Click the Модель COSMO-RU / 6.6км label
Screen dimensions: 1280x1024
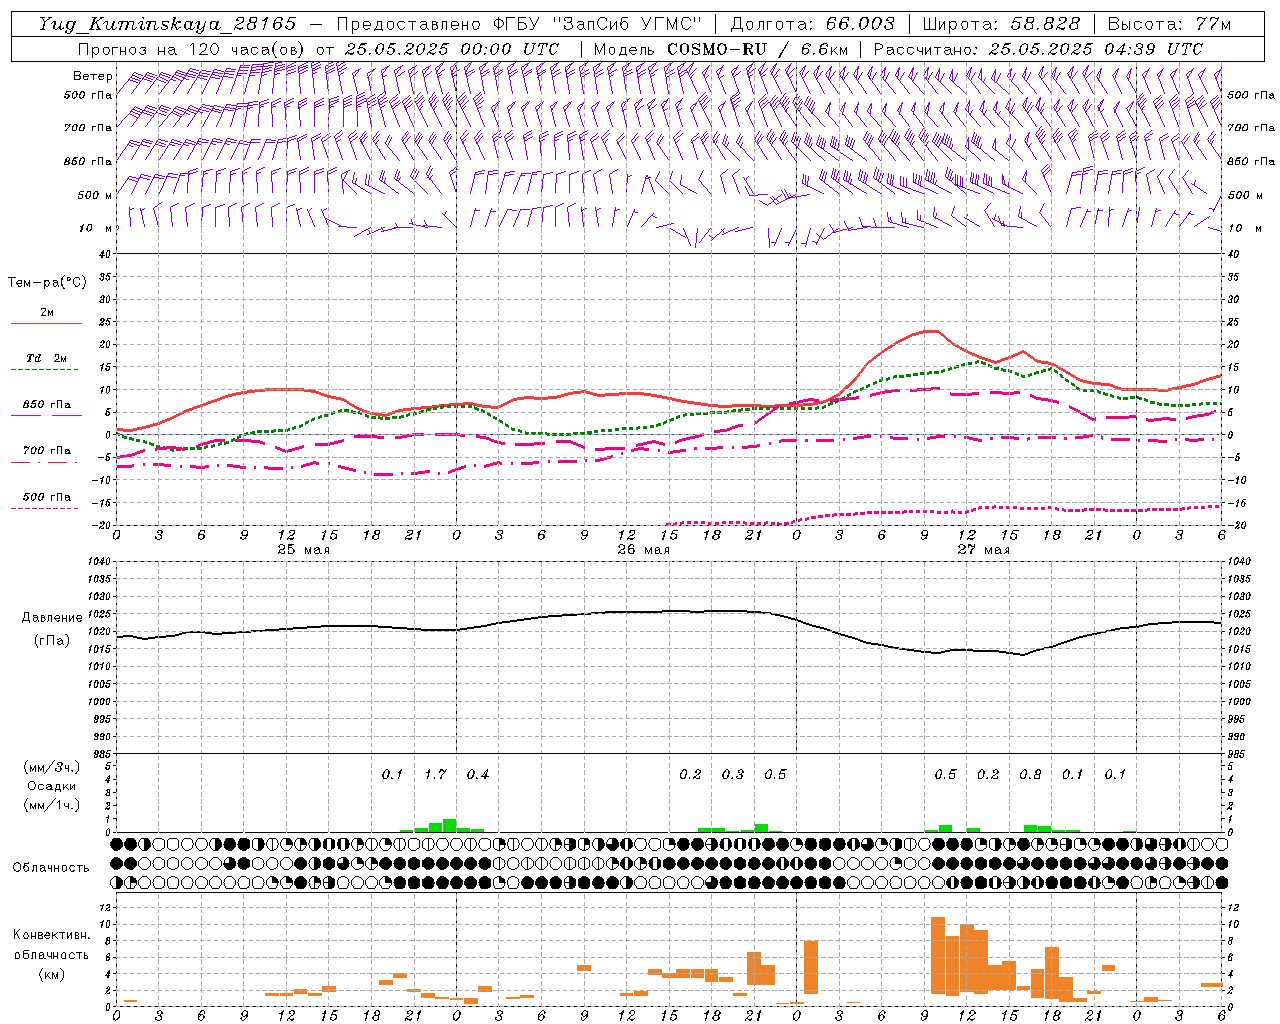(721, 49)
